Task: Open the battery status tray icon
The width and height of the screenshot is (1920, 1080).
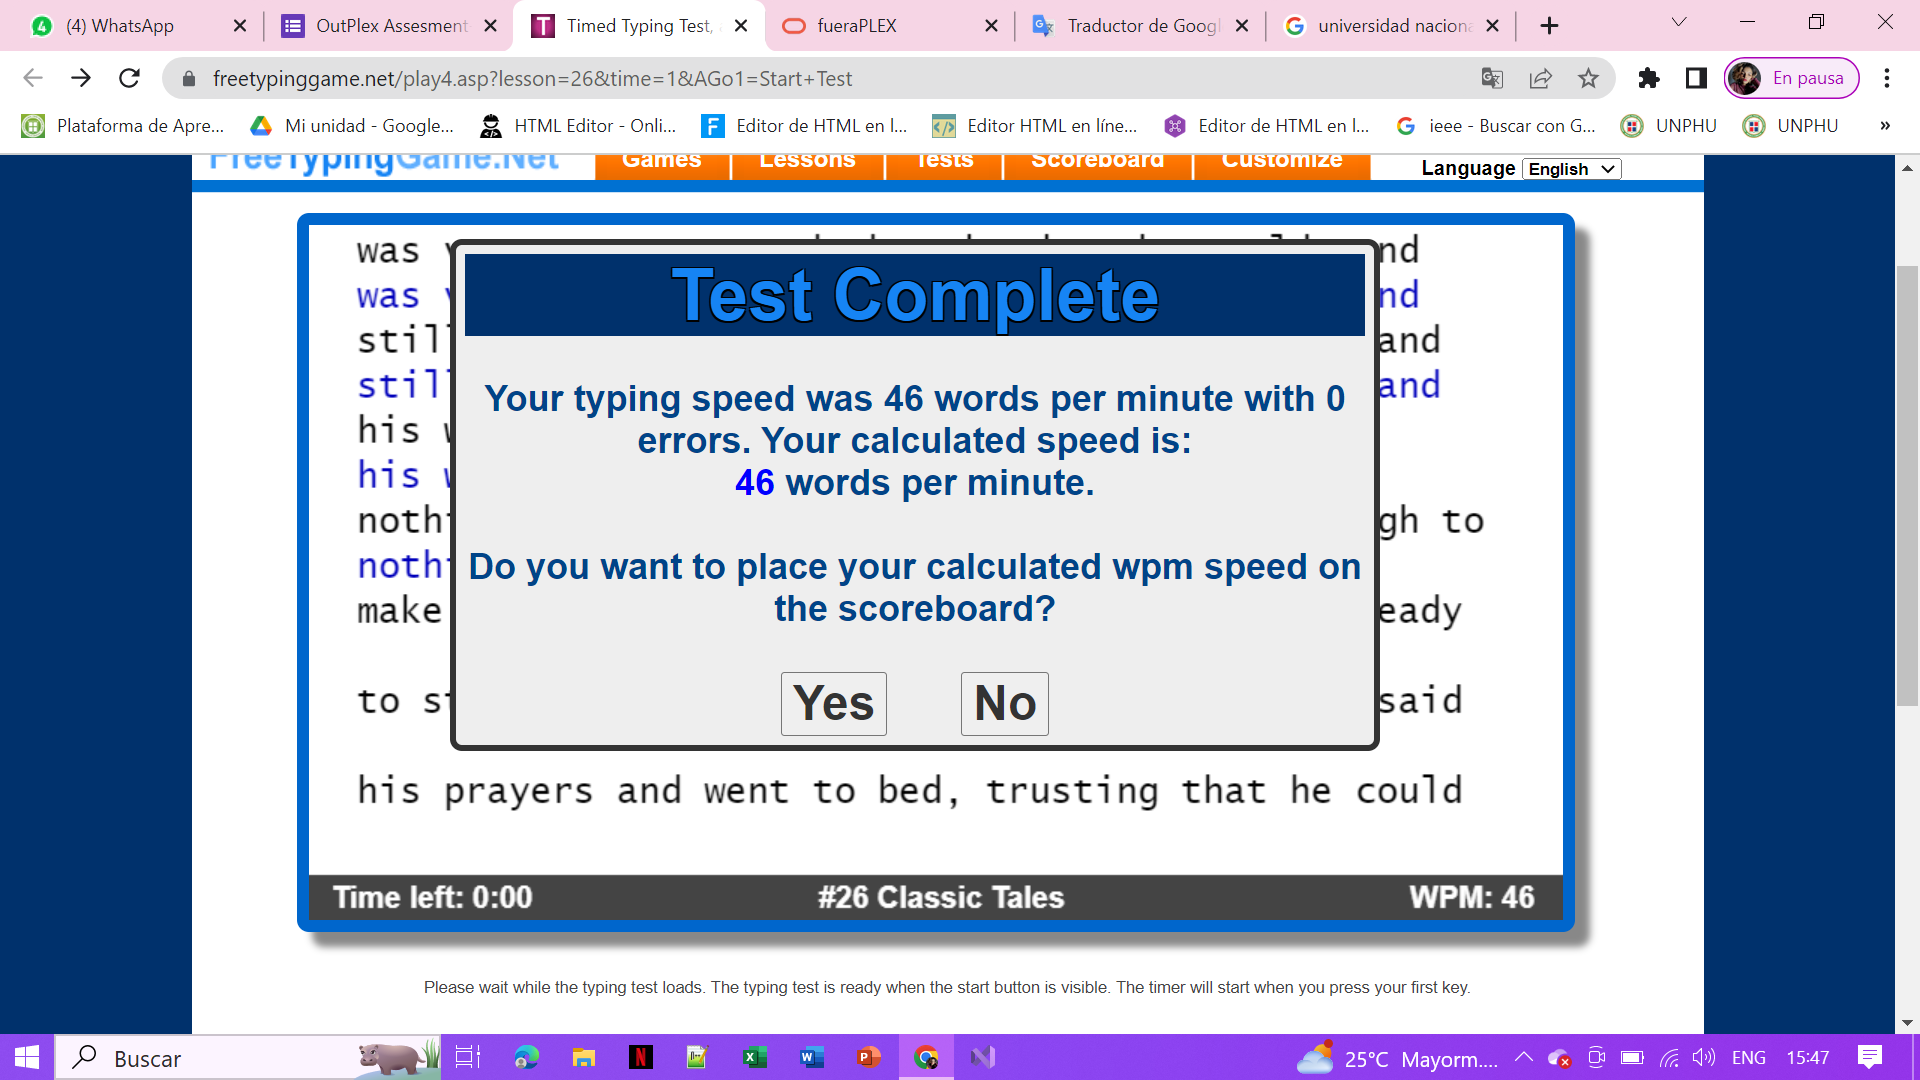Action: click(x=1632, y=1057)
